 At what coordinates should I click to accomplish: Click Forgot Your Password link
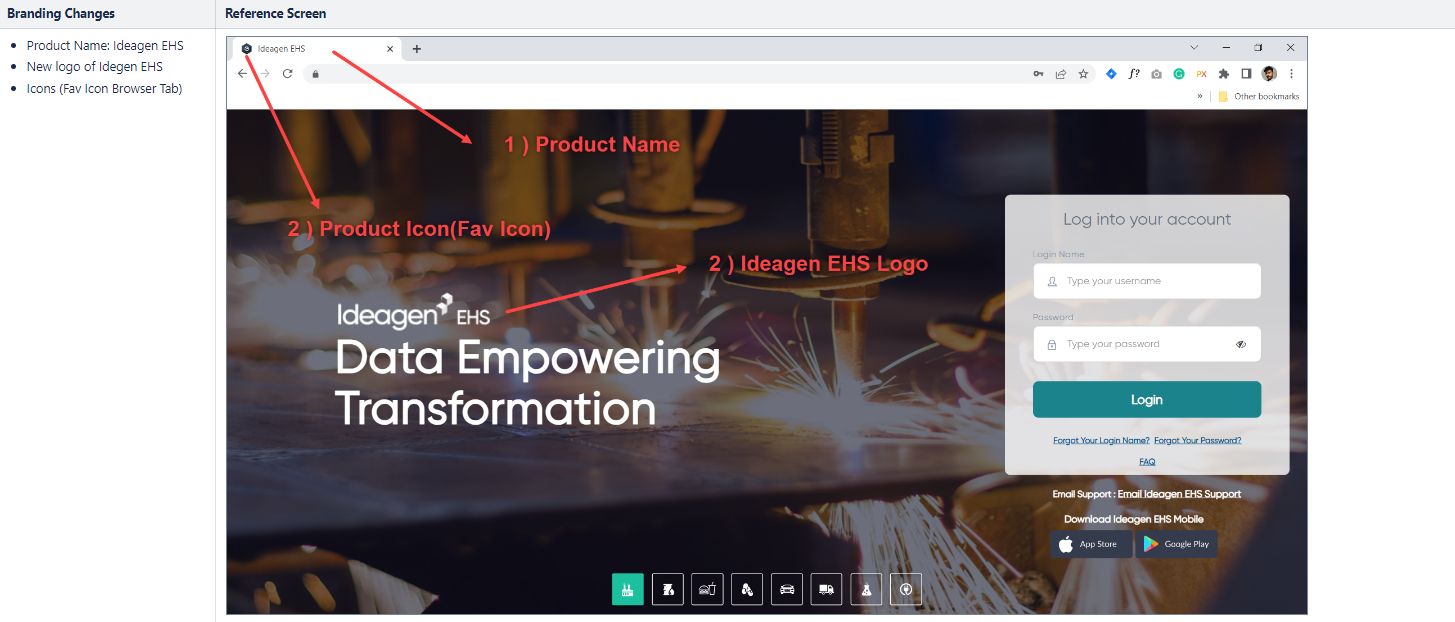tap(1198, 440)
